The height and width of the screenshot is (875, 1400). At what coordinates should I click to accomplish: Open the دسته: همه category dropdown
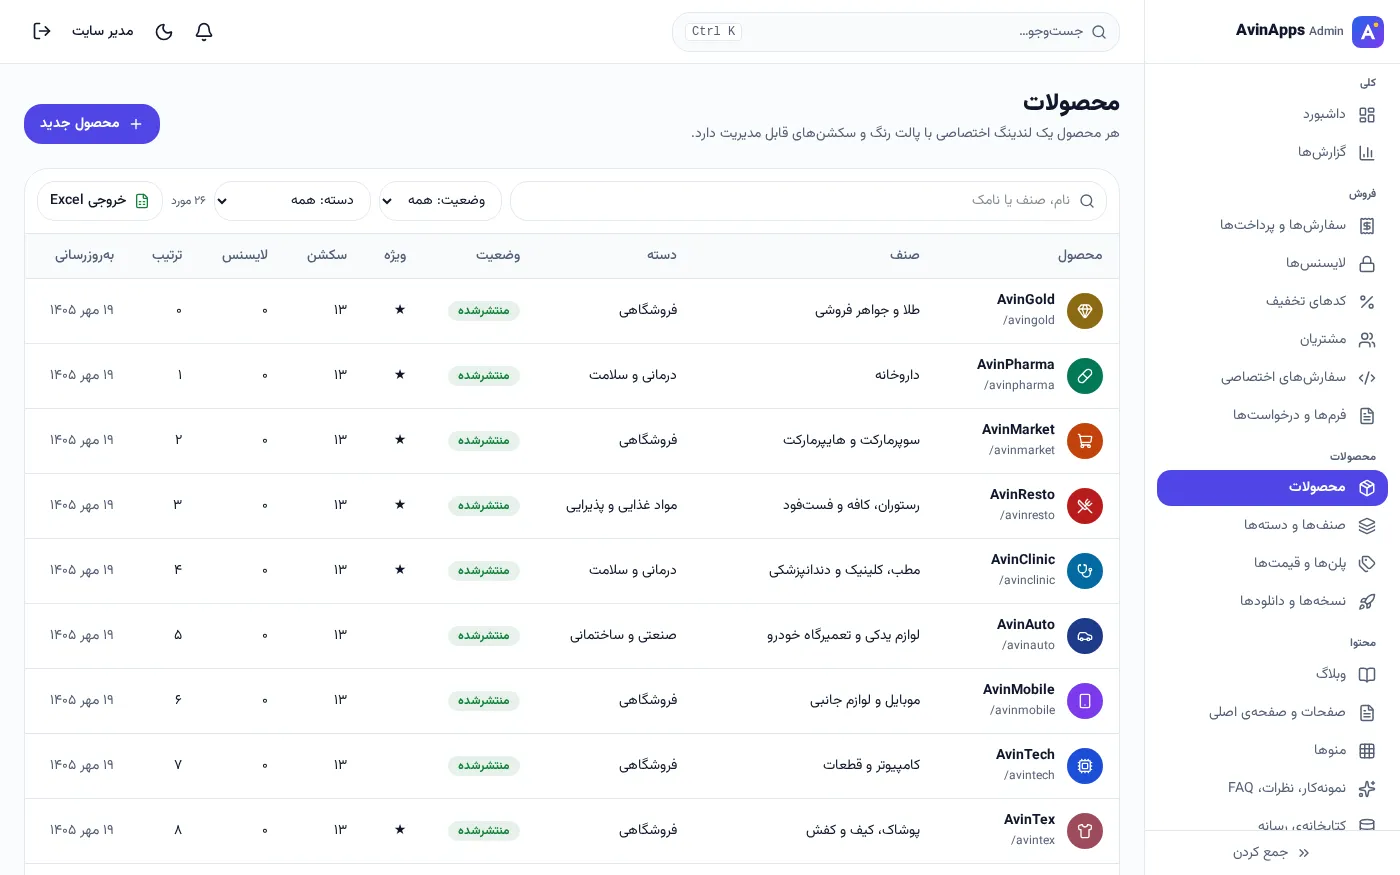coord(292,201)
